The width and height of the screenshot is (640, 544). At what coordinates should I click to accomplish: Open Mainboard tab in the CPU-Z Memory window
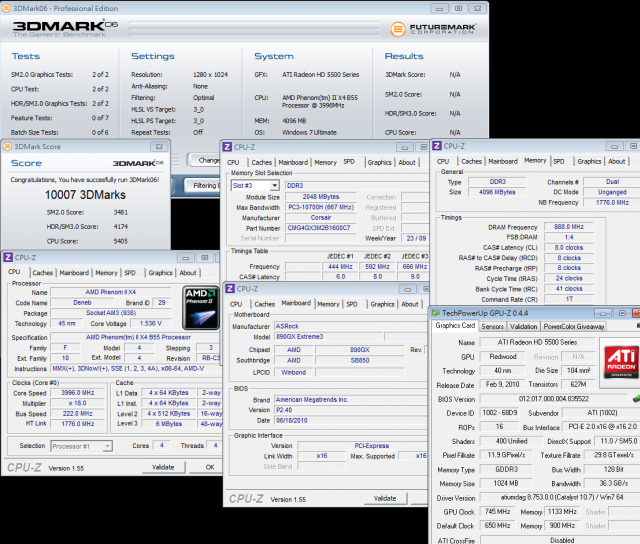point(503,162)
